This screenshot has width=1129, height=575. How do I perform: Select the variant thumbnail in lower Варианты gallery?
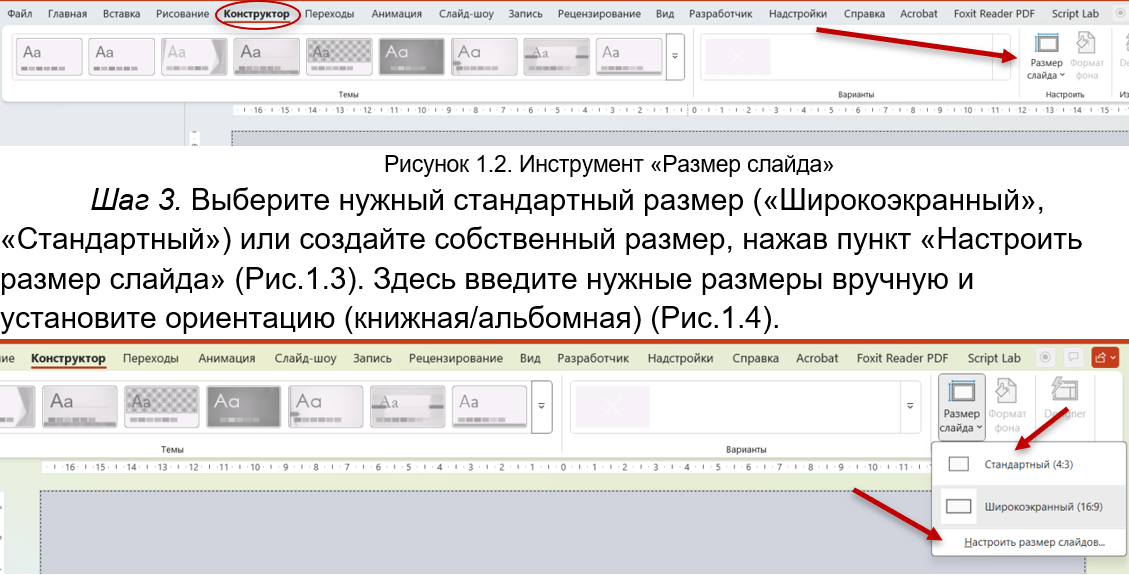click(x=612, y=406)
